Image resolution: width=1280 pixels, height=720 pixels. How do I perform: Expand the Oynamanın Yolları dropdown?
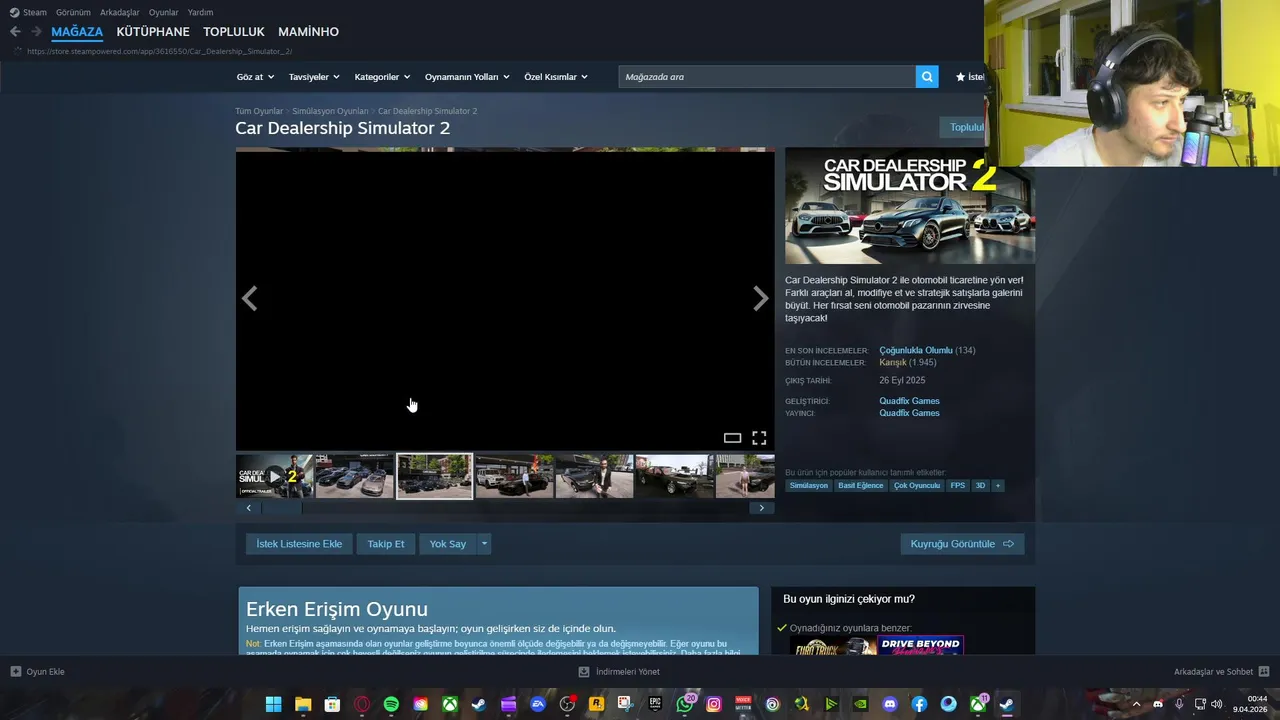click(467, 77)
